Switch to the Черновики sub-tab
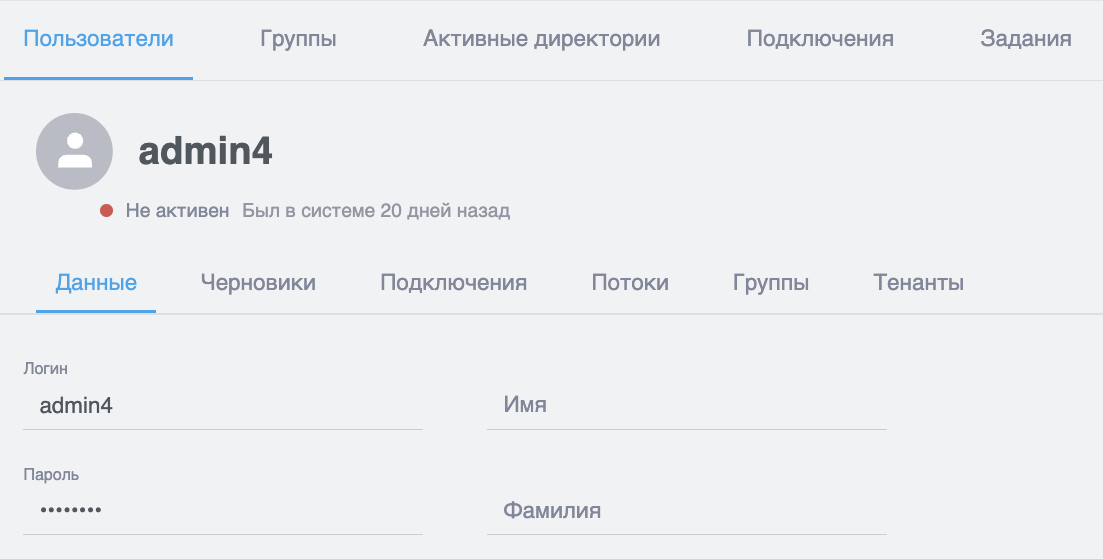 click(258, 282)
